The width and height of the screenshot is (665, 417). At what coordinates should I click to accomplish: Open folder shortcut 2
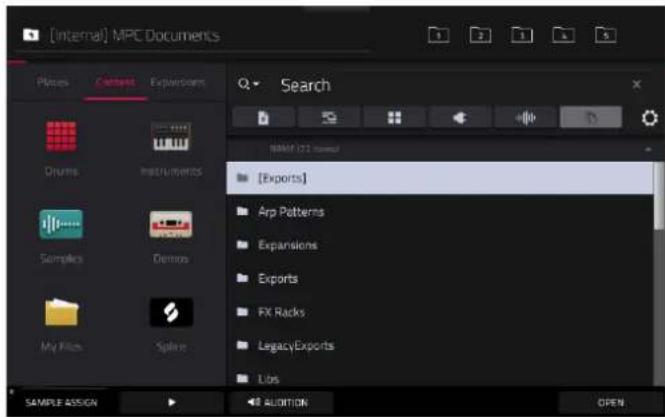[x=480, y=35]
